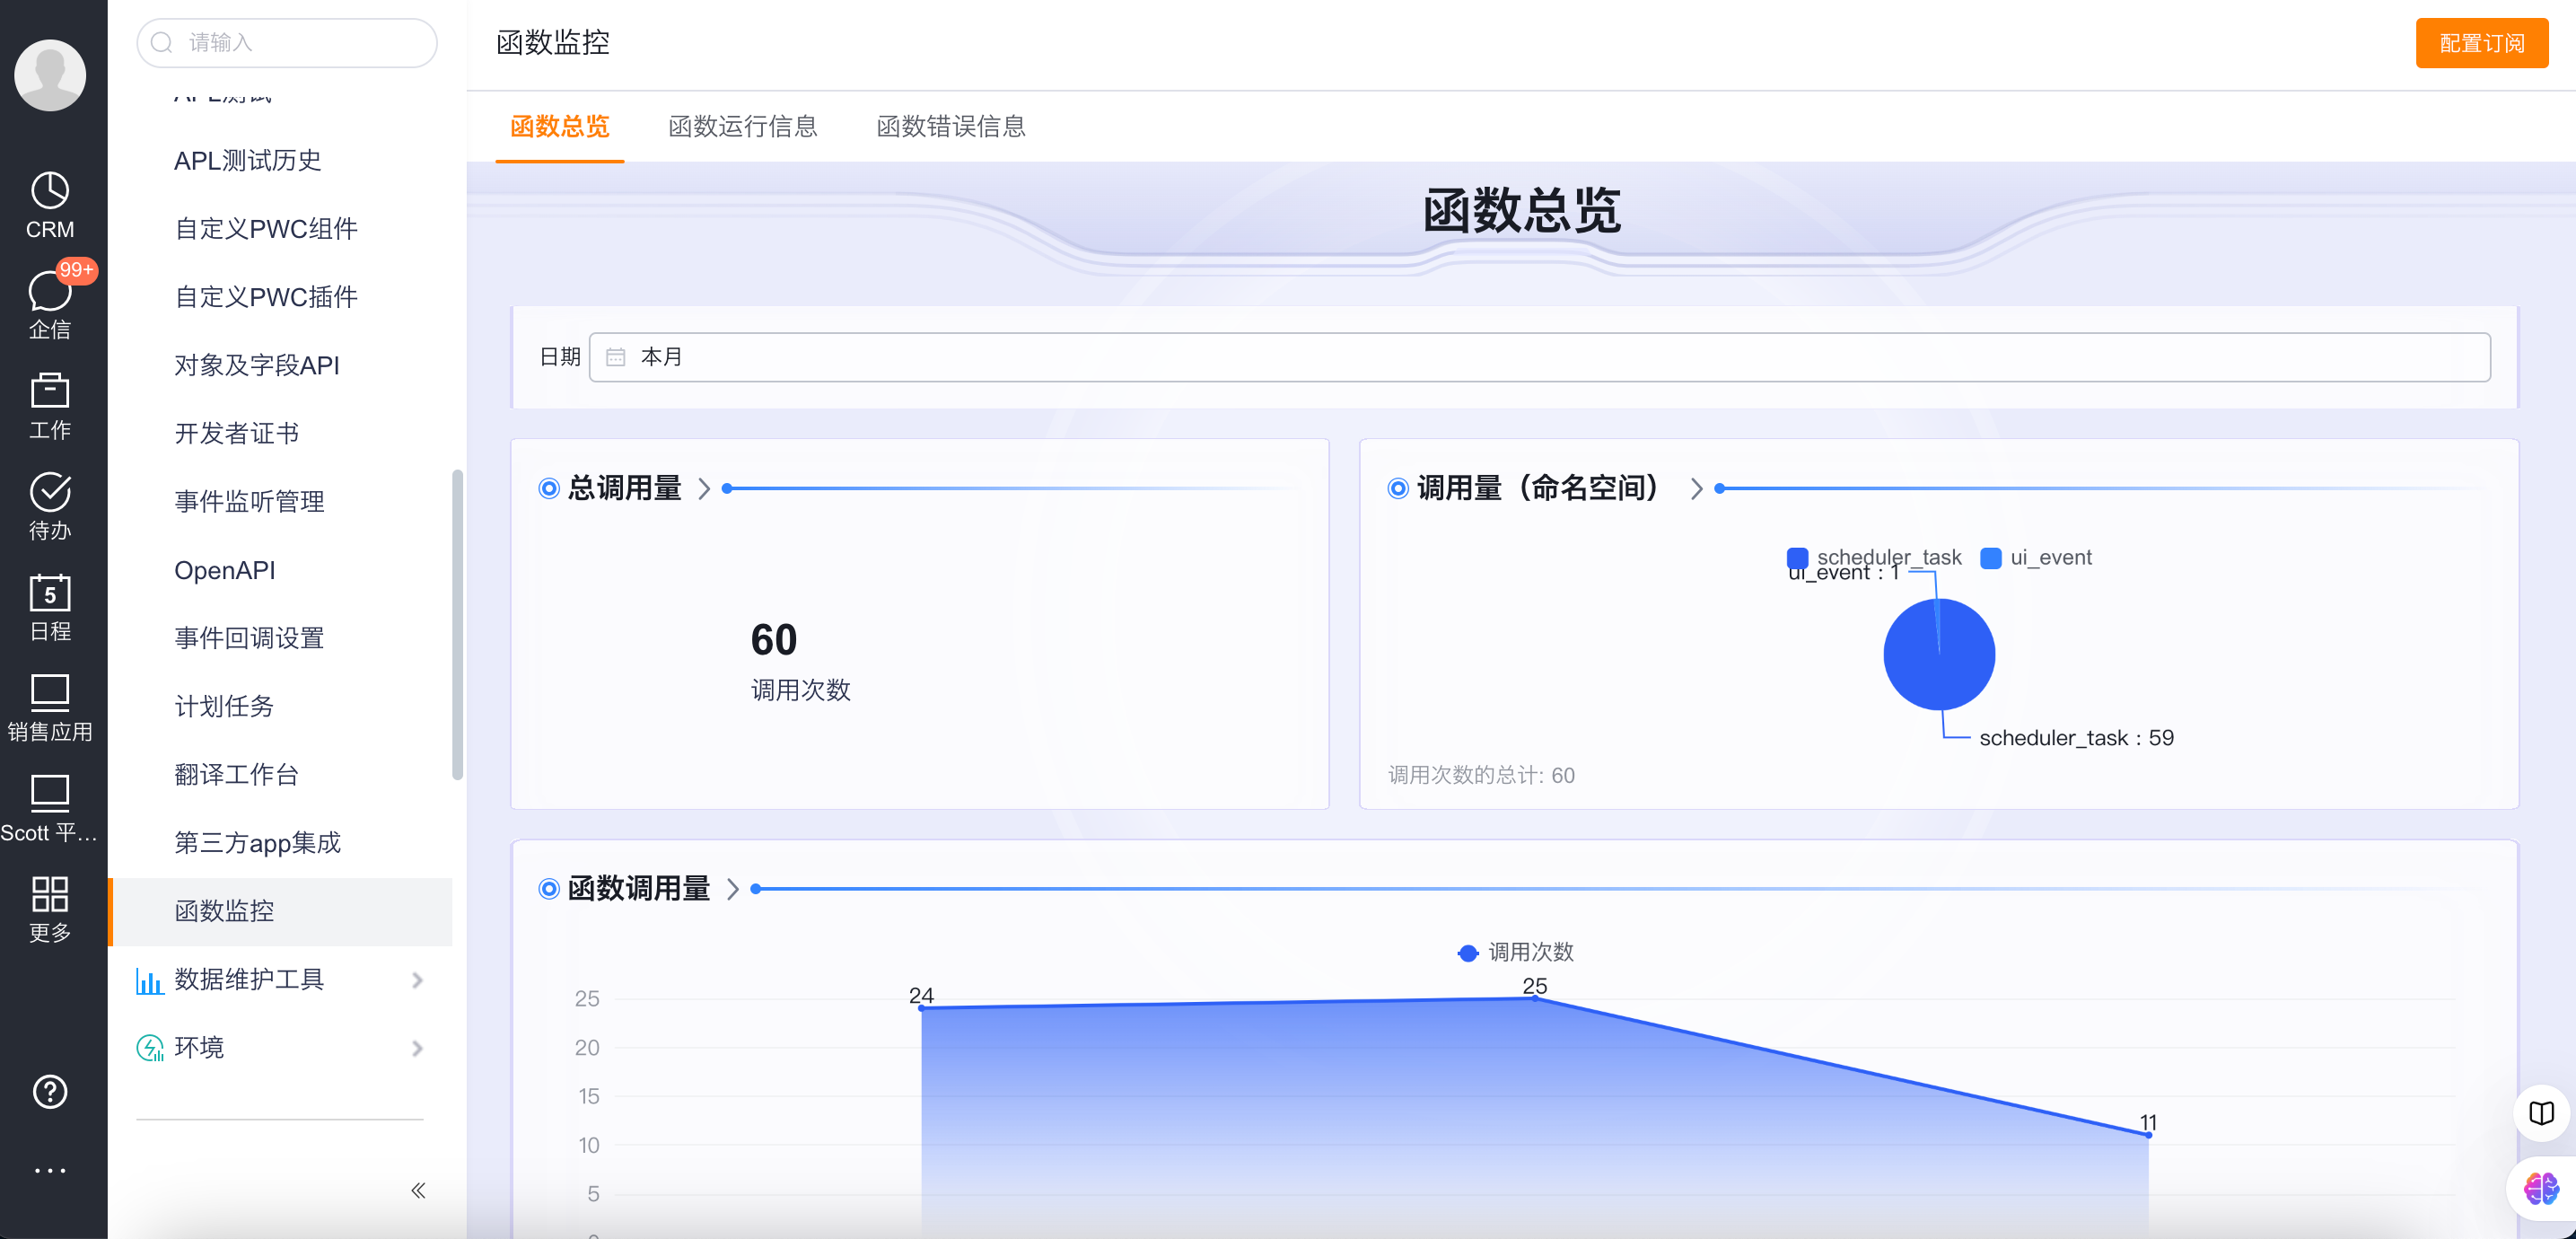Click the 调用量（命名空间） circle marker icon
Viewport: 2576px width, 1239px height.
pyautogui.click(x=1398, y=488)
